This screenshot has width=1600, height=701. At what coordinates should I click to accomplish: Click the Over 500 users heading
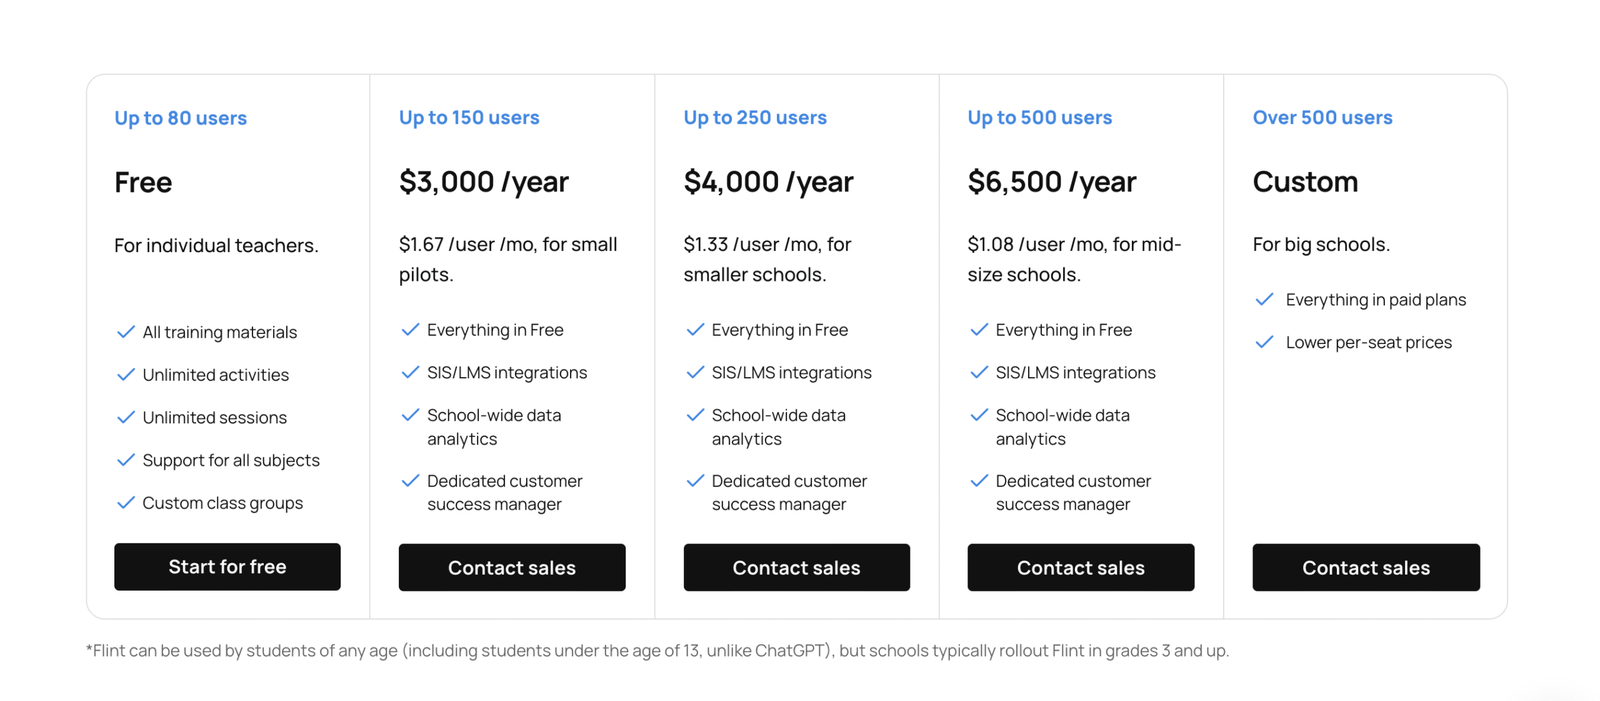[1322, 118]
